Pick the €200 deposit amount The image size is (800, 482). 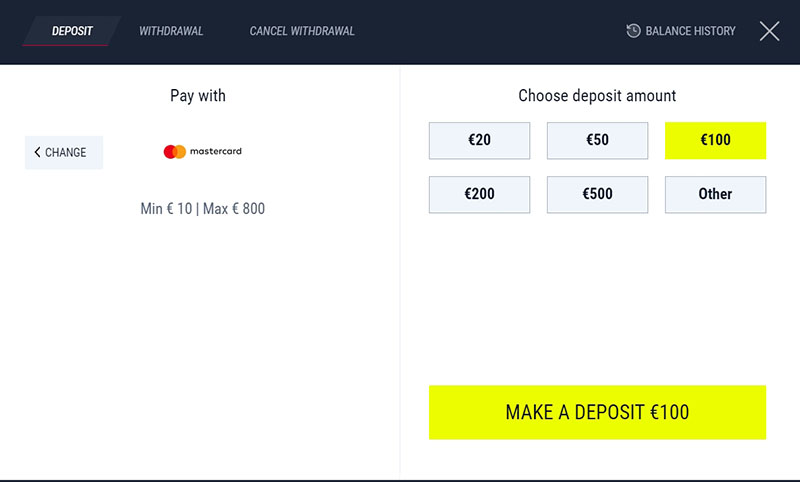pyautogui.click(x=480, y=194)
